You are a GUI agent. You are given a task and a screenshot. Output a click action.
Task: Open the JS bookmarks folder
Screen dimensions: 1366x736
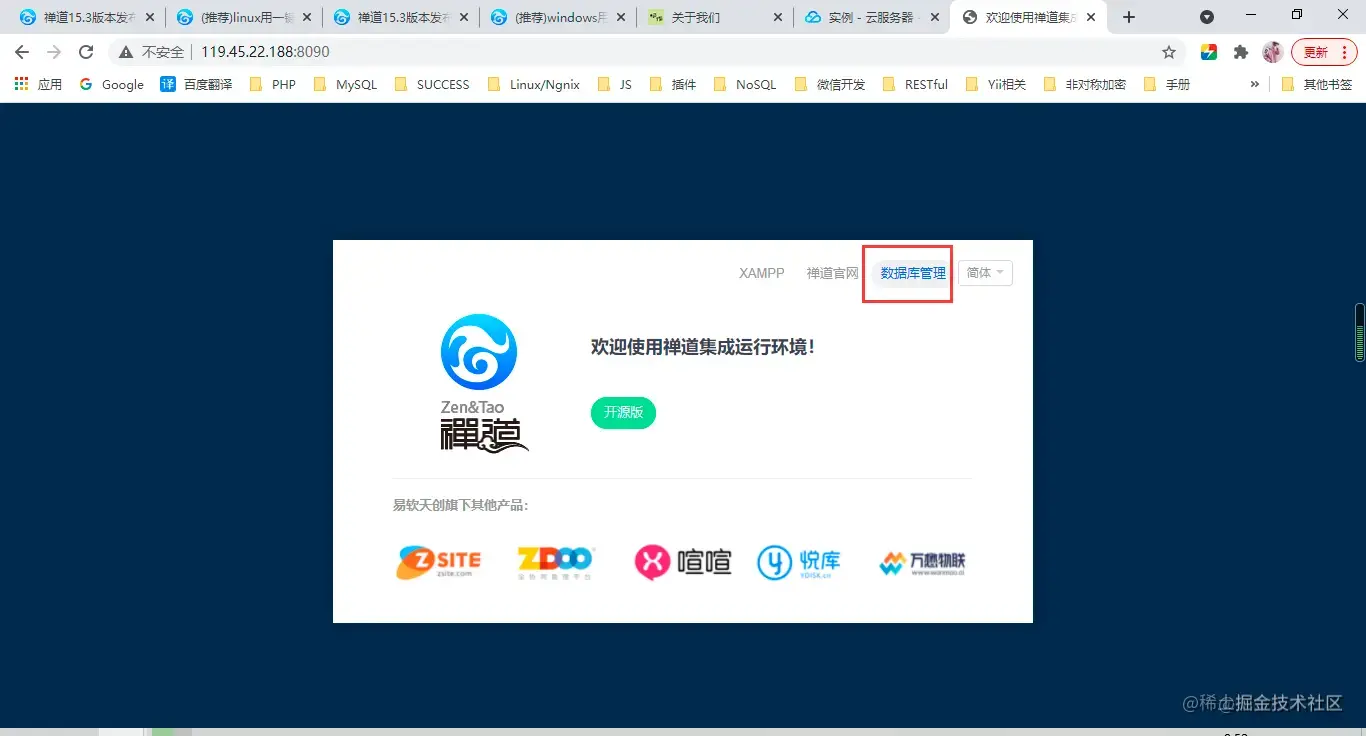(615, 84)
